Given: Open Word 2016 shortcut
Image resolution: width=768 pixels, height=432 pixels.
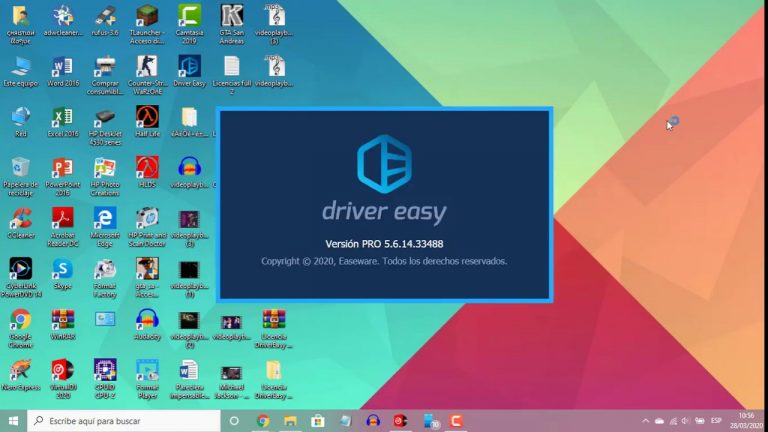Looking at the screenshot, I should click(63, 72).
